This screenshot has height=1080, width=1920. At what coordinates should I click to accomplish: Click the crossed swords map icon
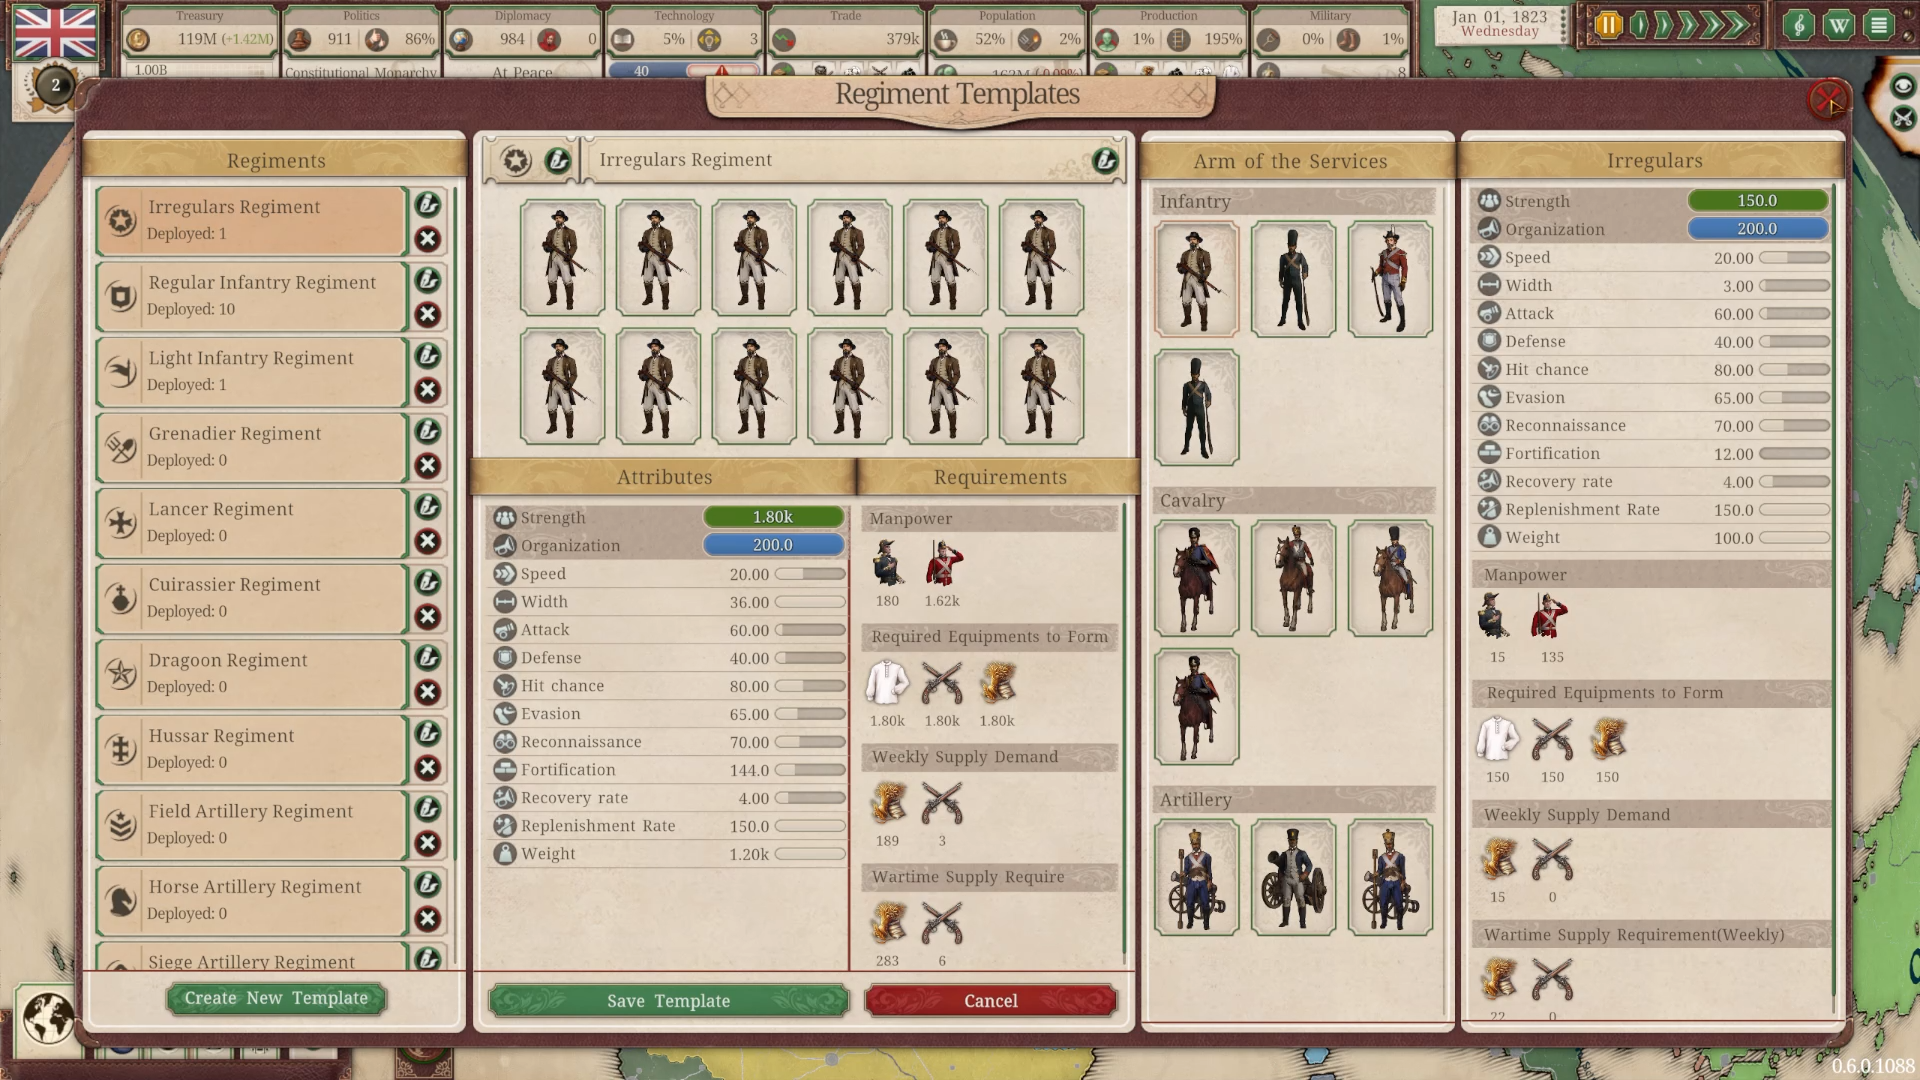pos(1902,118)
